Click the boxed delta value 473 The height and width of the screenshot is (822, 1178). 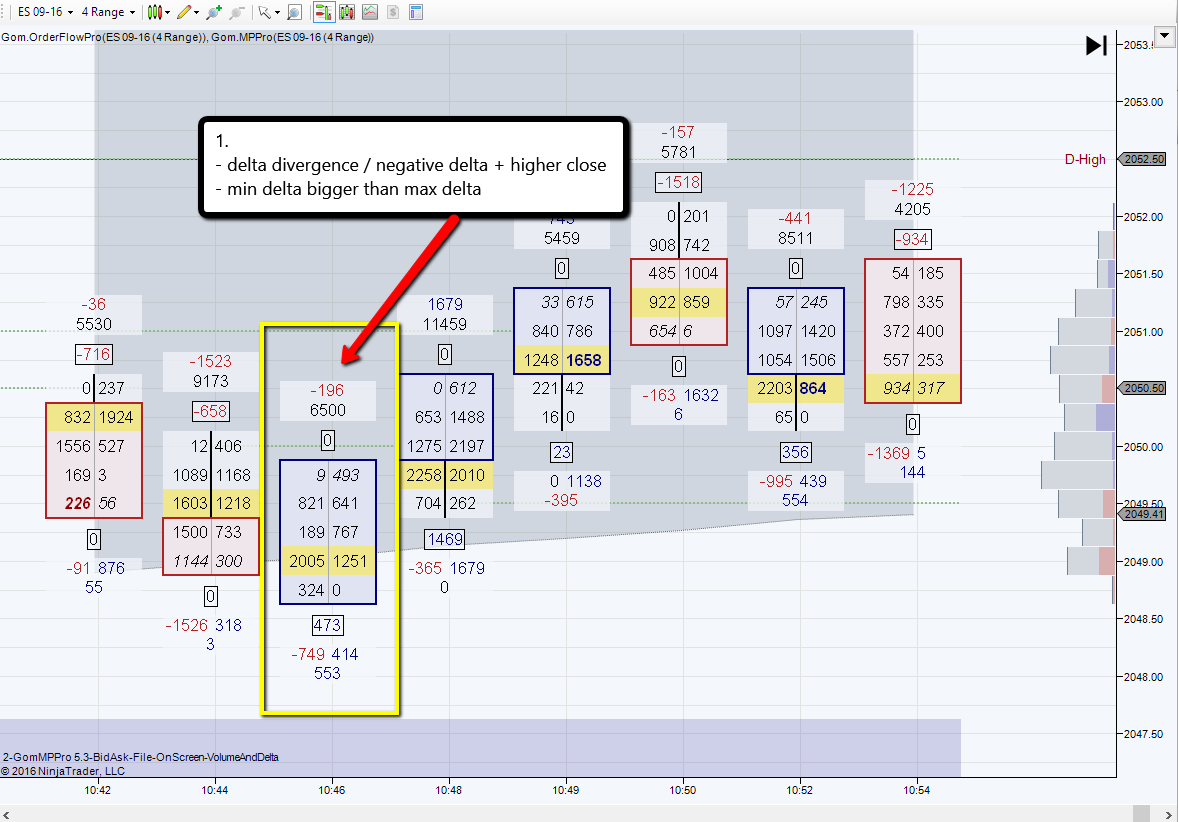click(x=328, y=625)
